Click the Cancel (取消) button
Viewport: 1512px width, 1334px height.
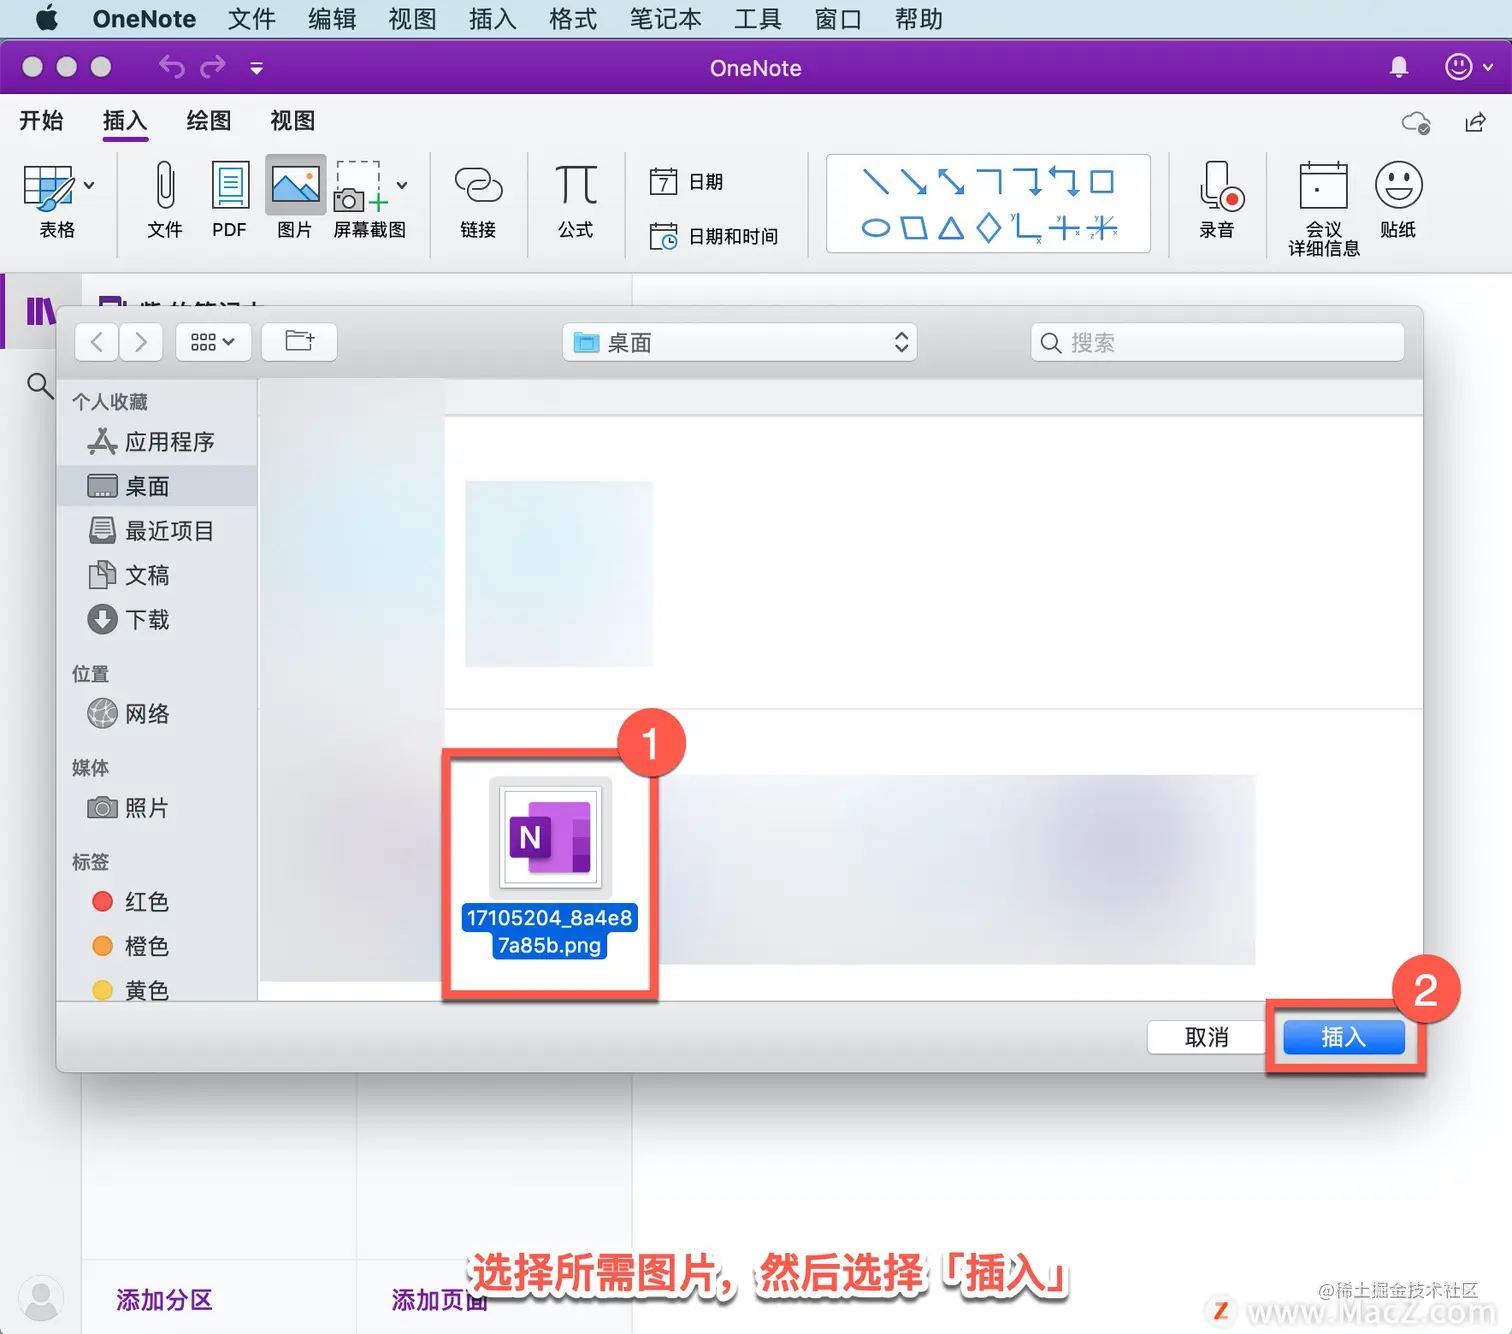coord(1206,1037)
